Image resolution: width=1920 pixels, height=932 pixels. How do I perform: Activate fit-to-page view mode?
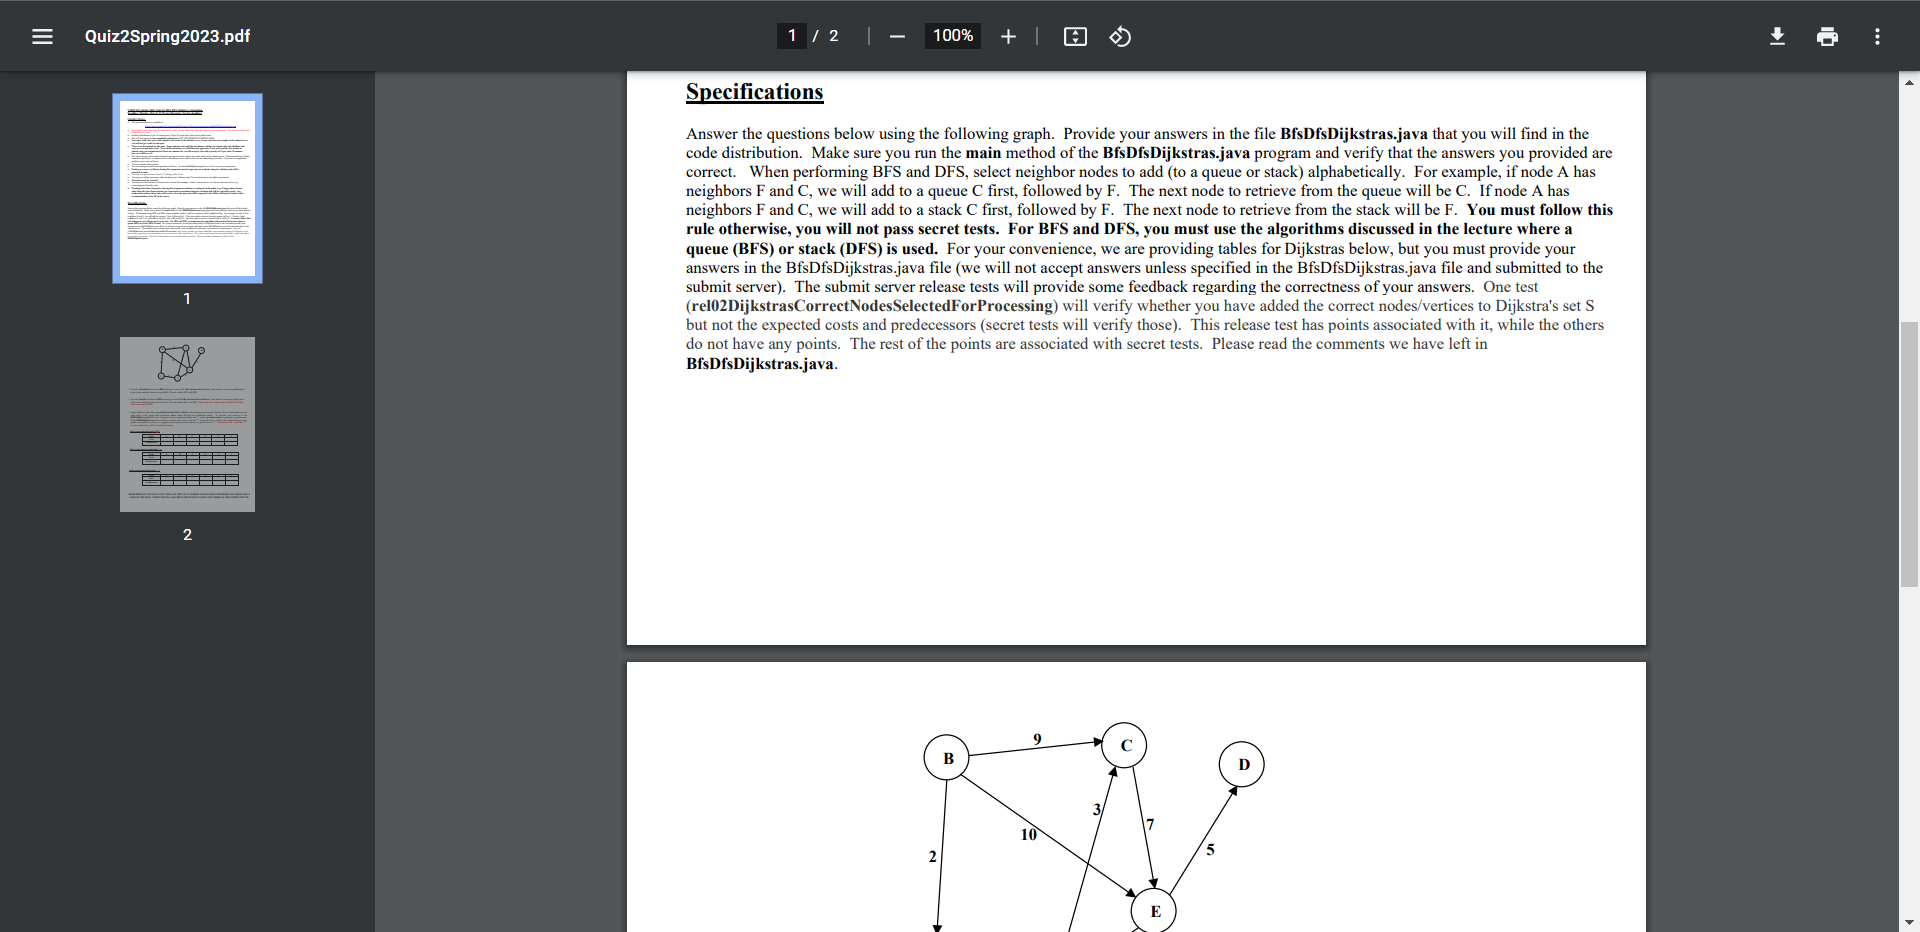coord(1075,36)
